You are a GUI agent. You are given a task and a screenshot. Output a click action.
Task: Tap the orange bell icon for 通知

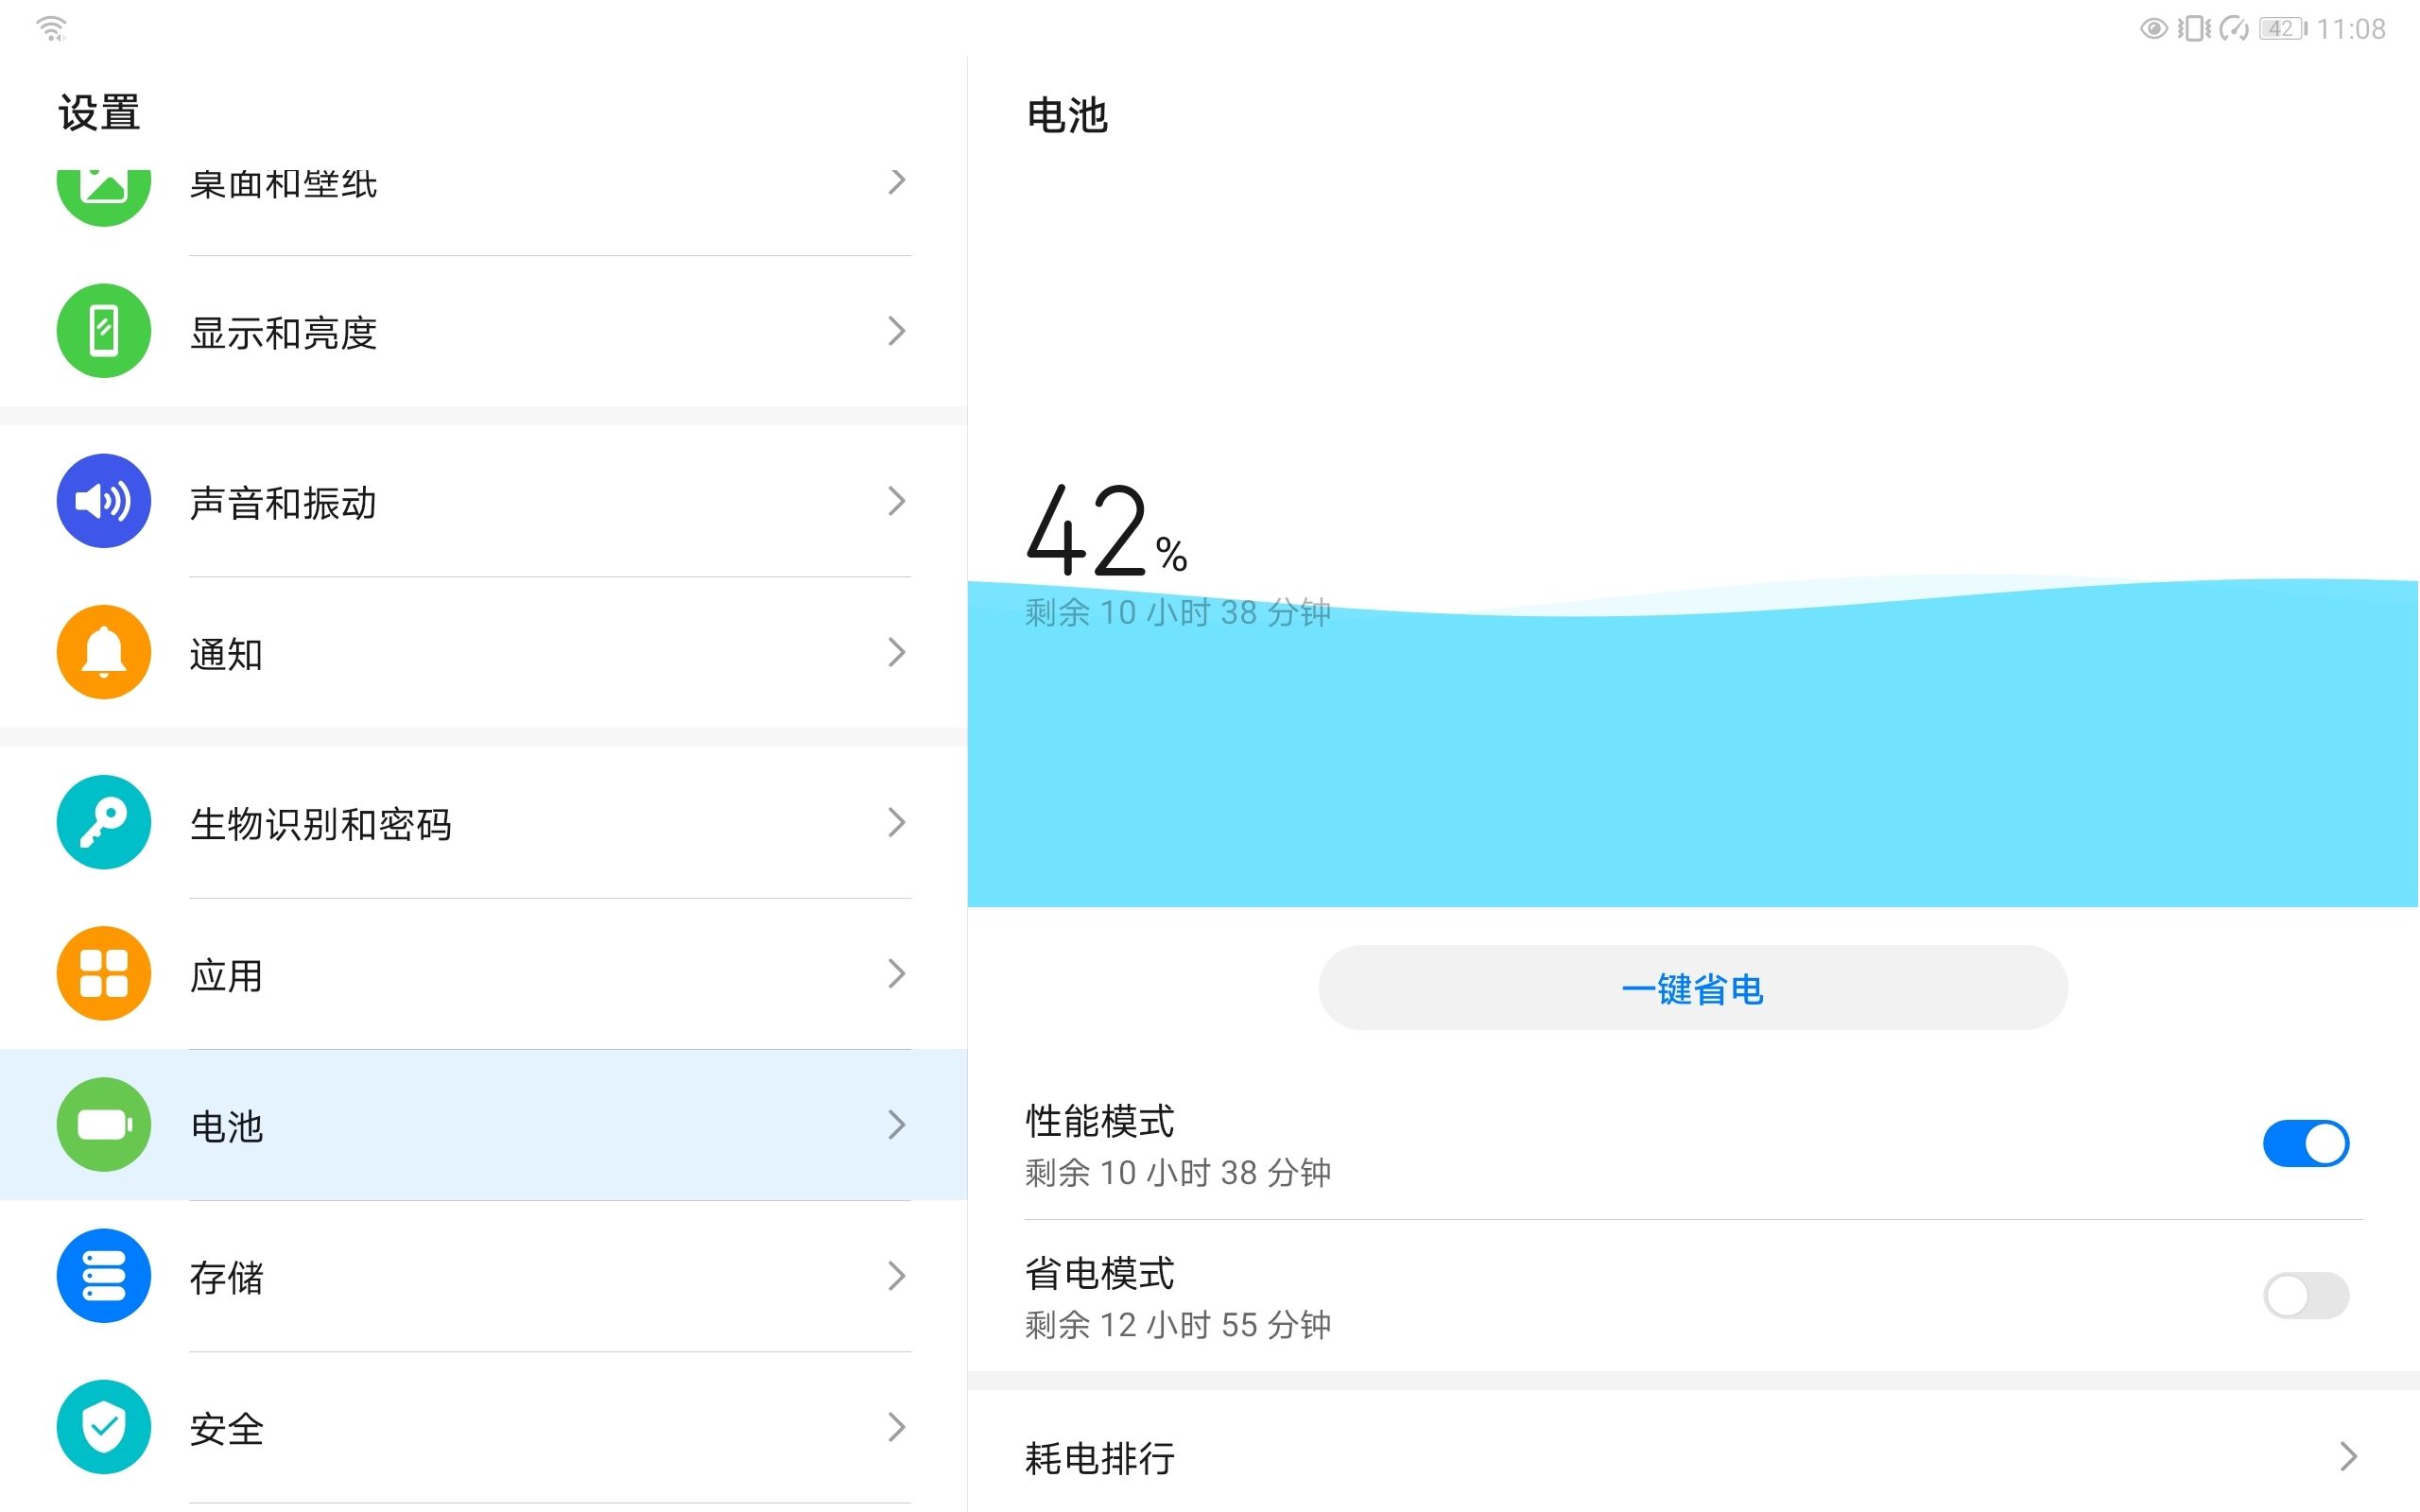pyautogui.click(x=104, y=652)
